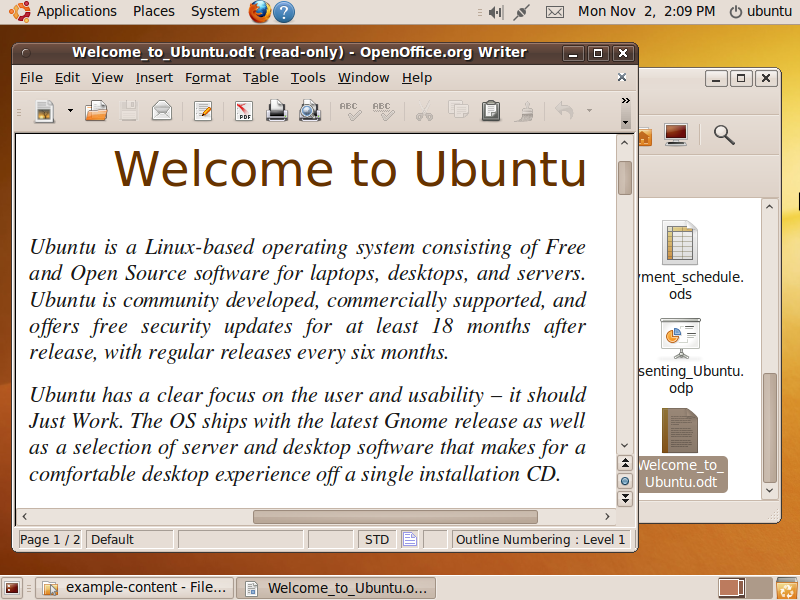Open the Print File Directly icon
The height and width of the screenshot is (600, 800).
coord(276,111)
